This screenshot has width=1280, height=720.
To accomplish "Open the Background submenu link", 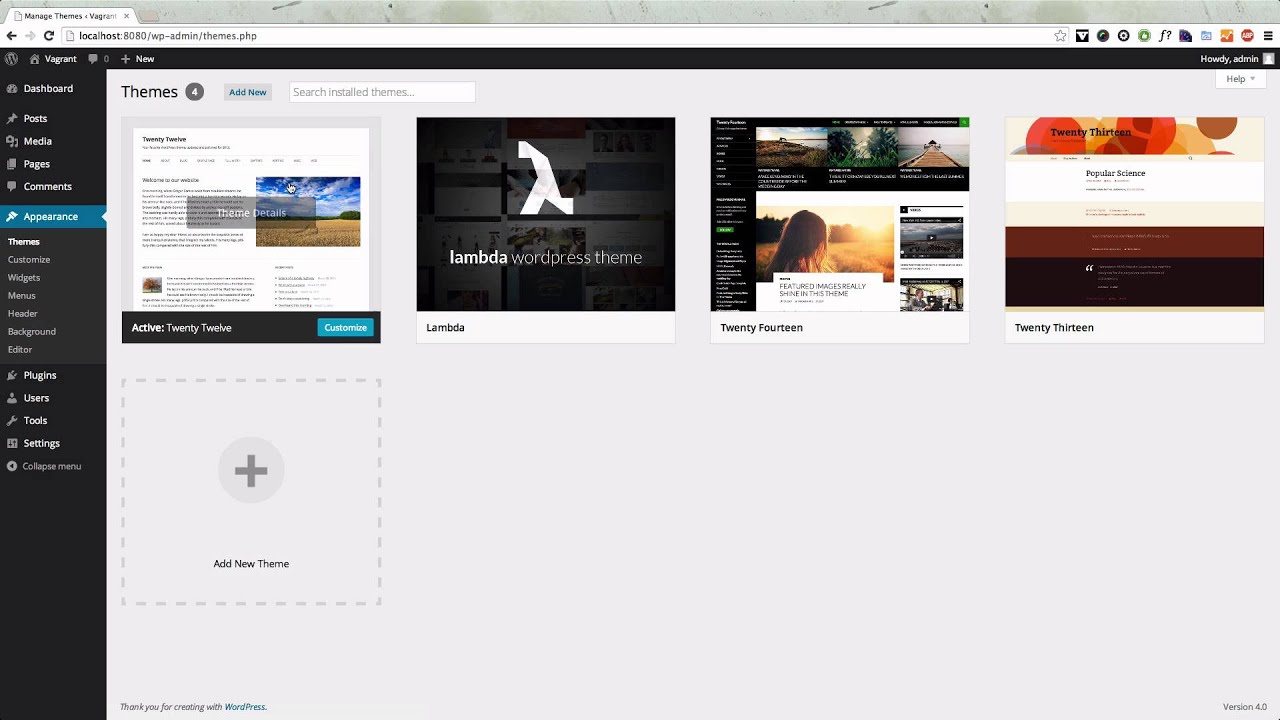I will tap(32, 331).
